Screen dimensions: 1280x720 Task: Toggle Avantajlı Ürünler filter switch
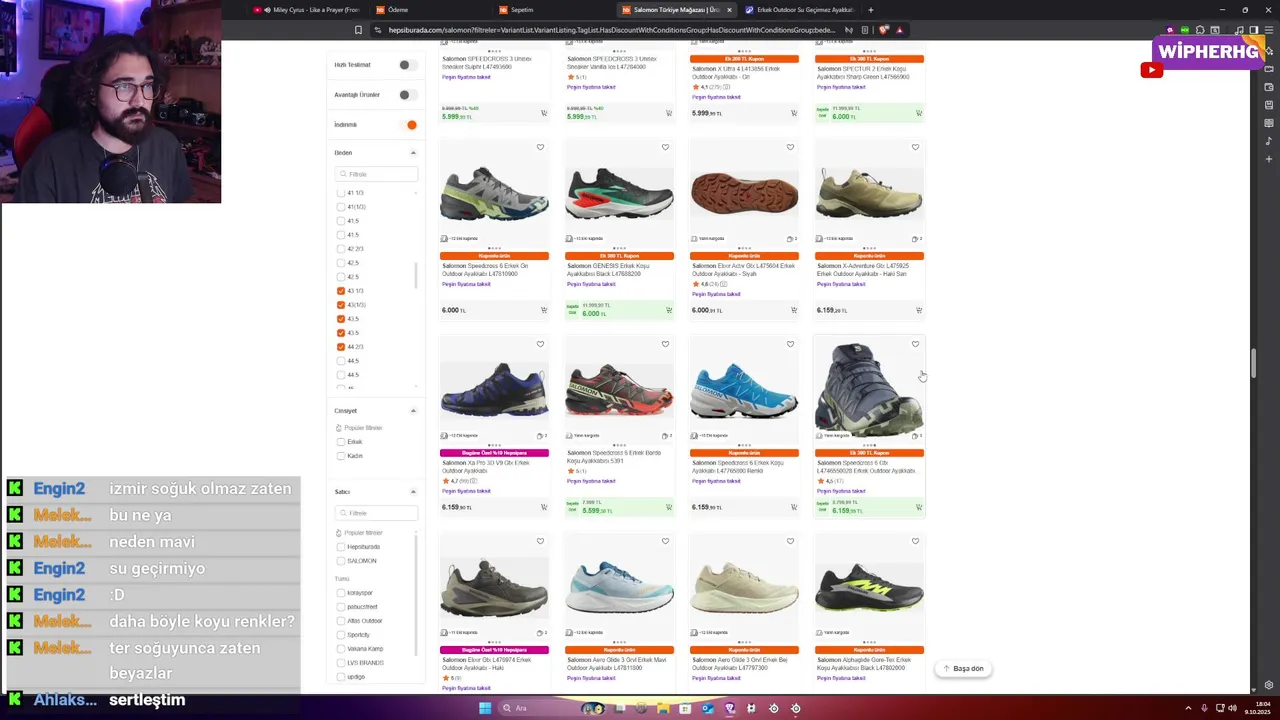coord(406,95)
